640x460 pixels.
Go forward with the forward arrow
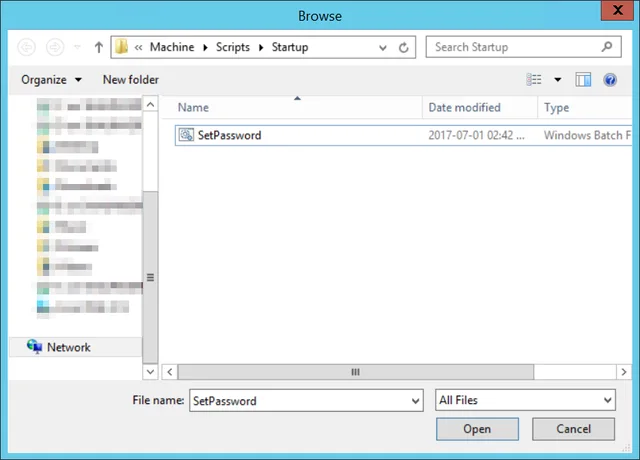(55, 47)
